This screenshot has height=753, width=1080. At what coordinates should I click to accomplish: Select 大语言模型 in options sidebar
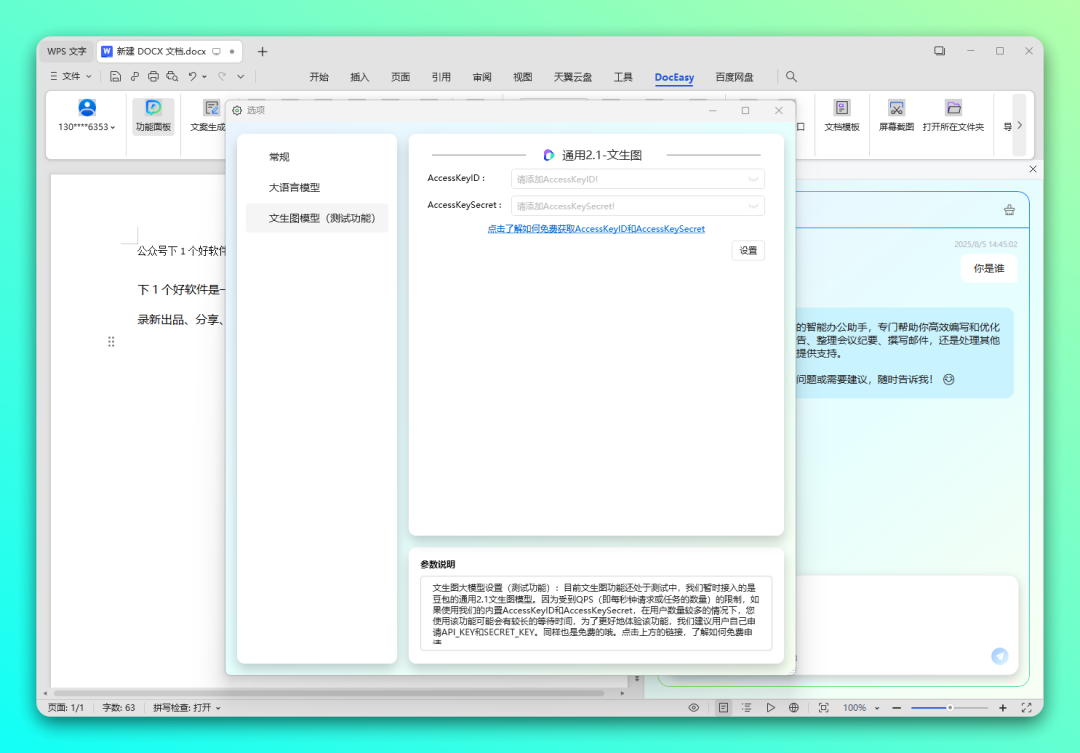[x=294, y=187]
